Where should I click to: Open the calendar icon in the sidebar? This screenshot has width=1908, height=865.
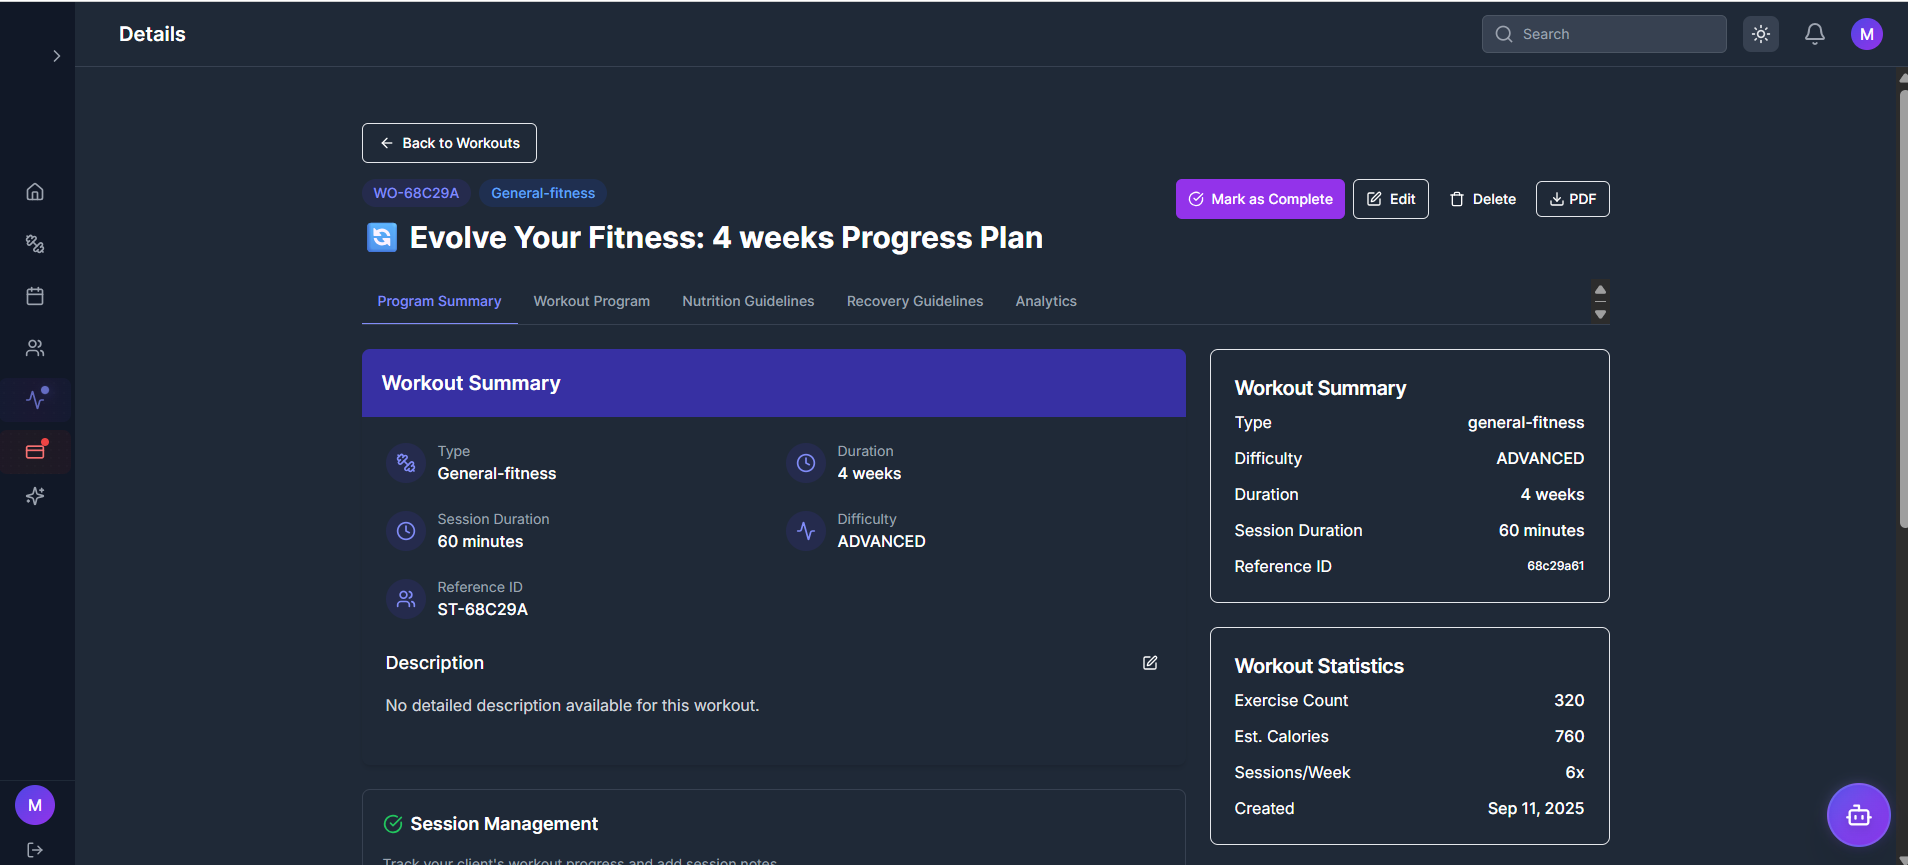[x=35, y=296]
